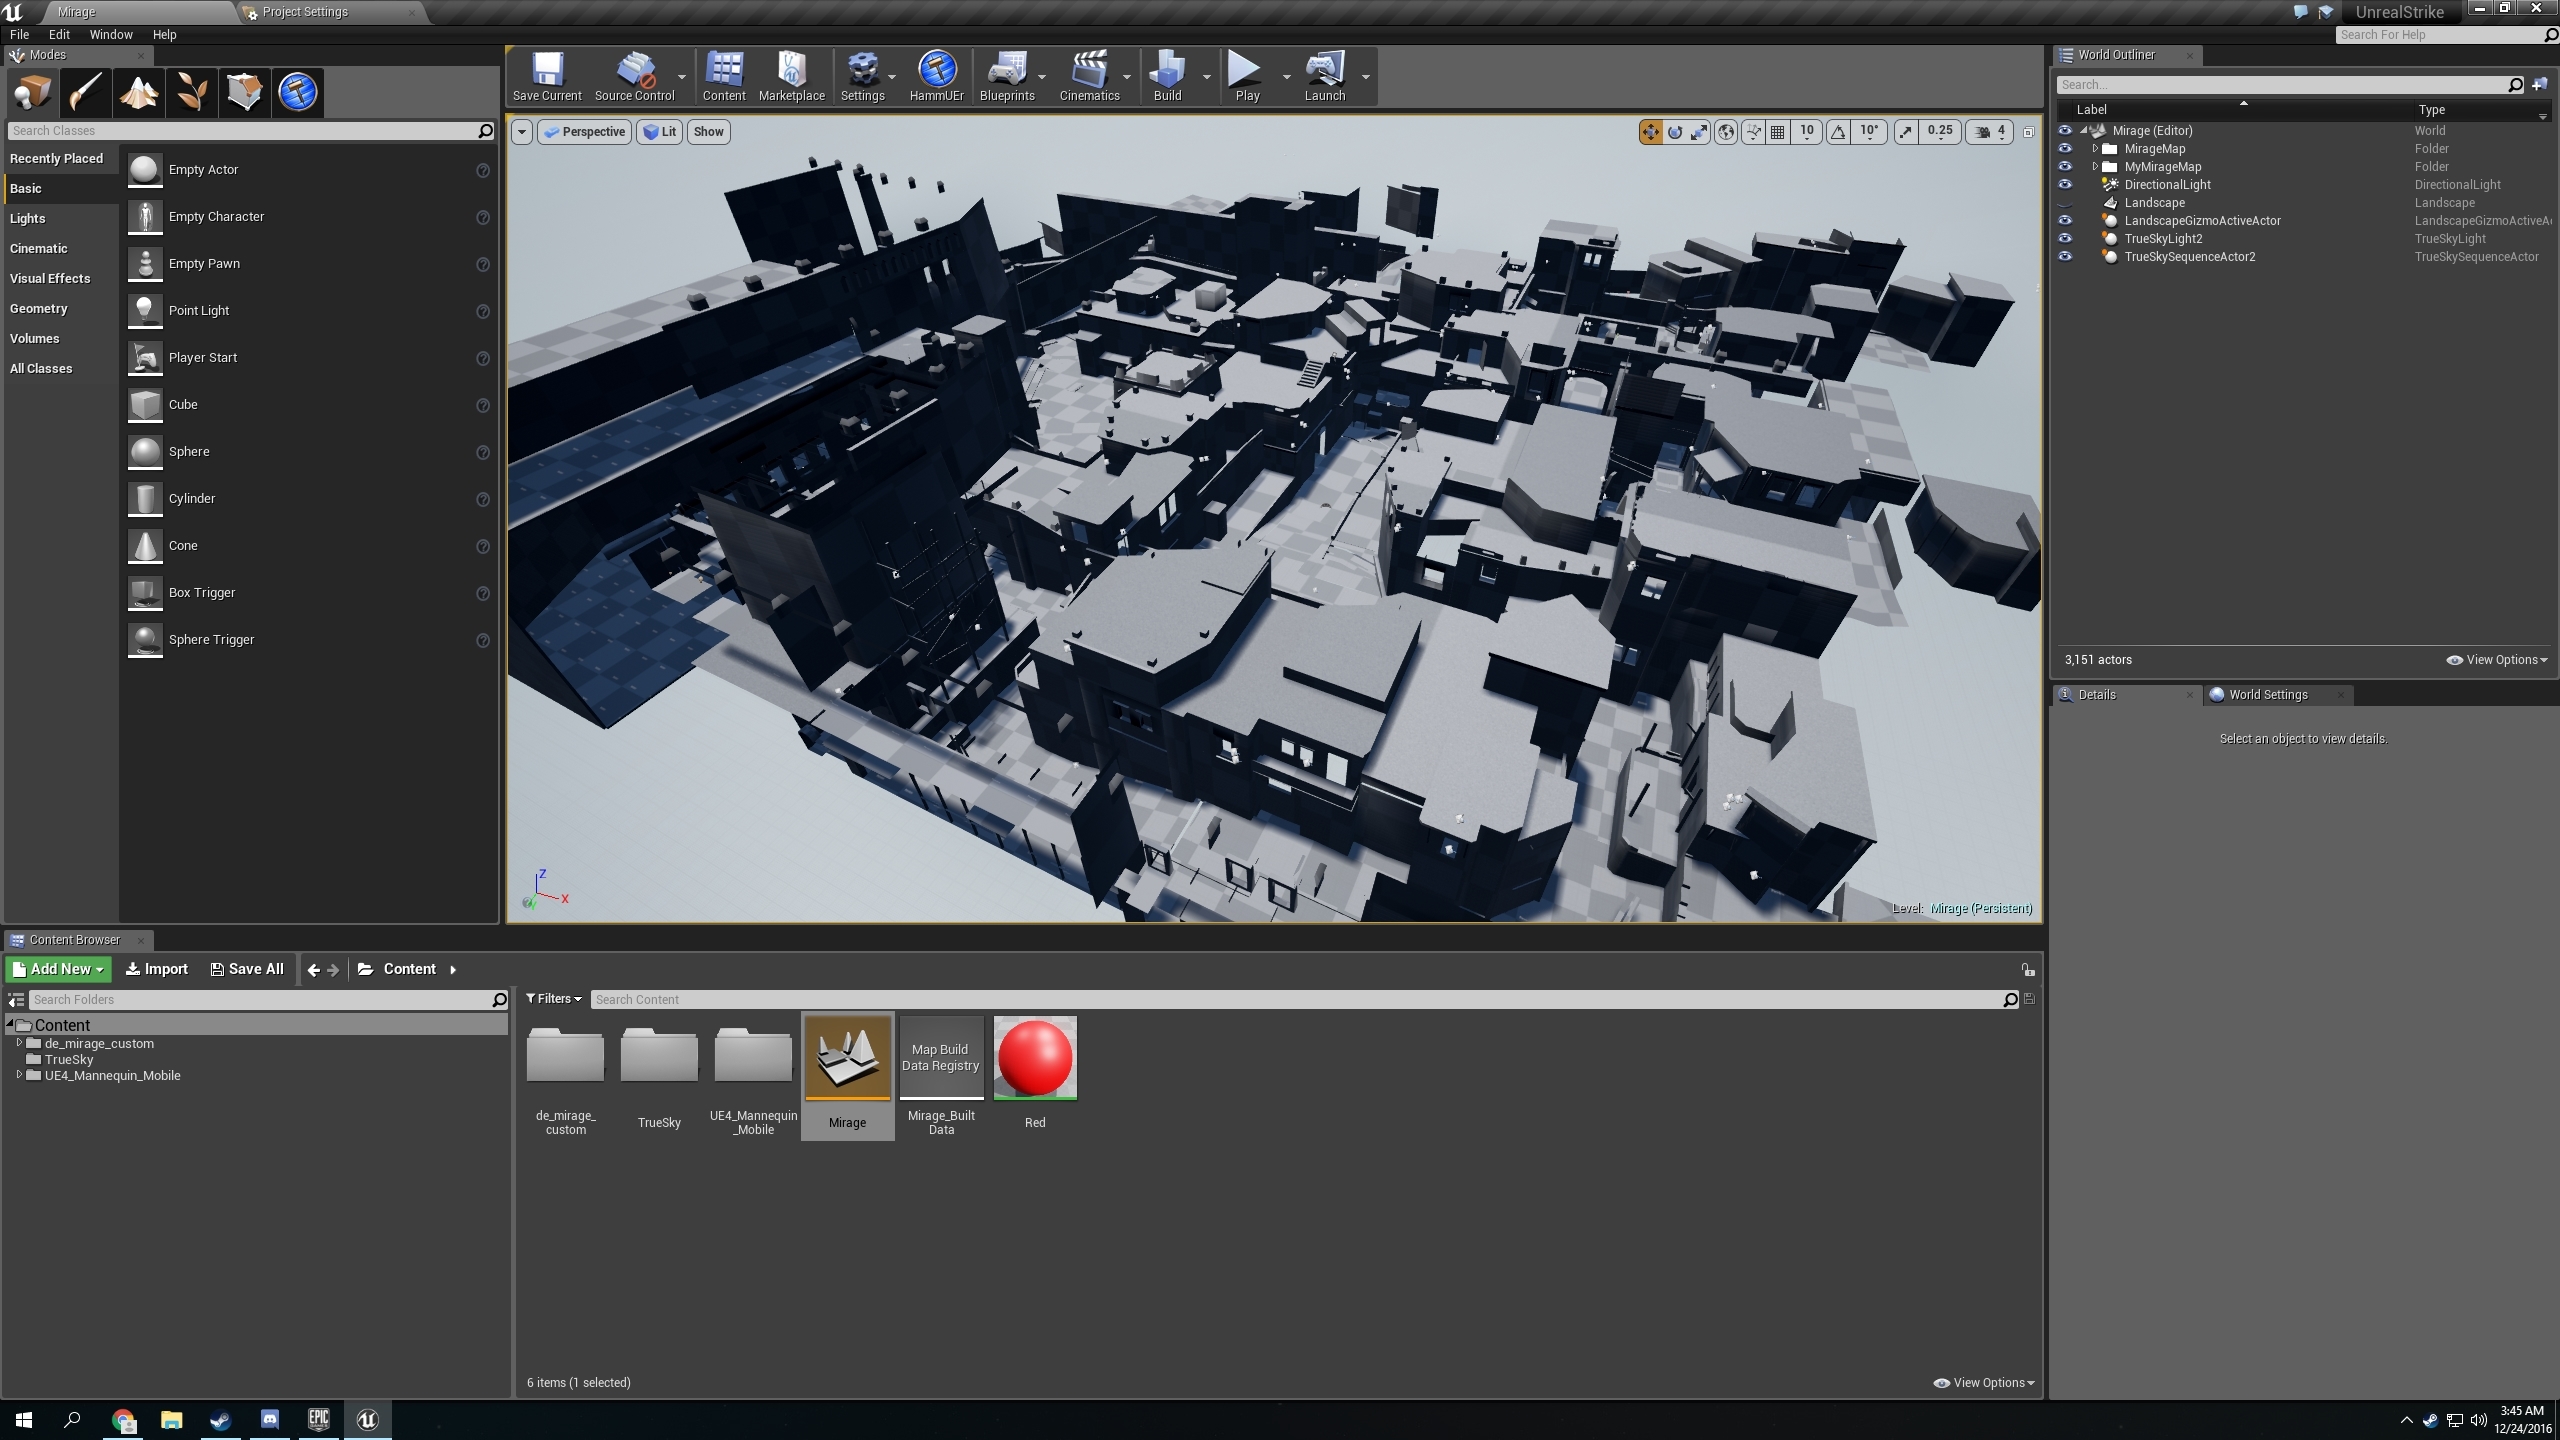Open the Cinematics toolbar button

click(1089, 77)
